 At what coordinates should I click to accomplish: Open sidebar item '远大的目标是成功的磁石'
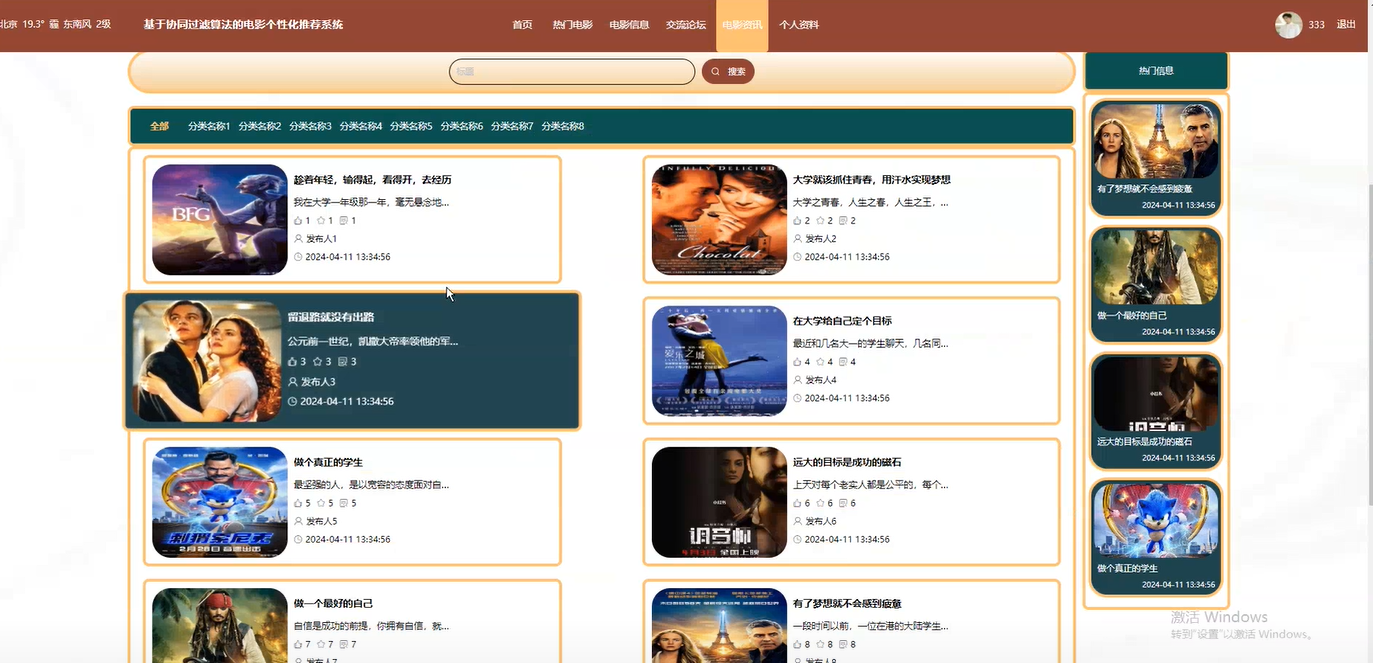(x=1156, y=410)
